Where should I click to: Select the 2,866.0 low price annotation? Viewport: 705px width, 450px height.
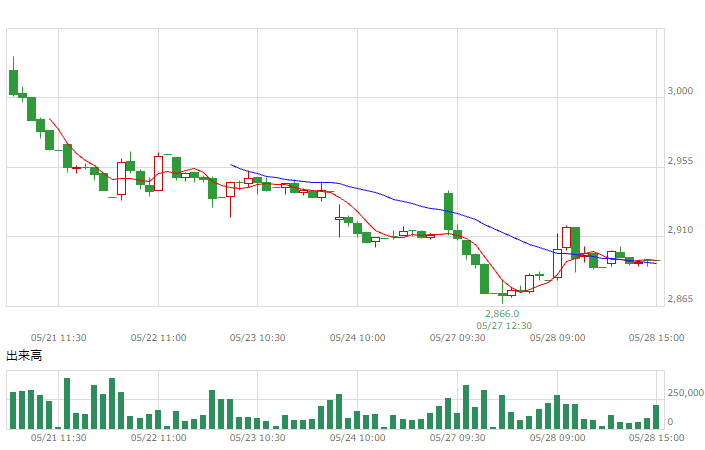tap(502, 314)
